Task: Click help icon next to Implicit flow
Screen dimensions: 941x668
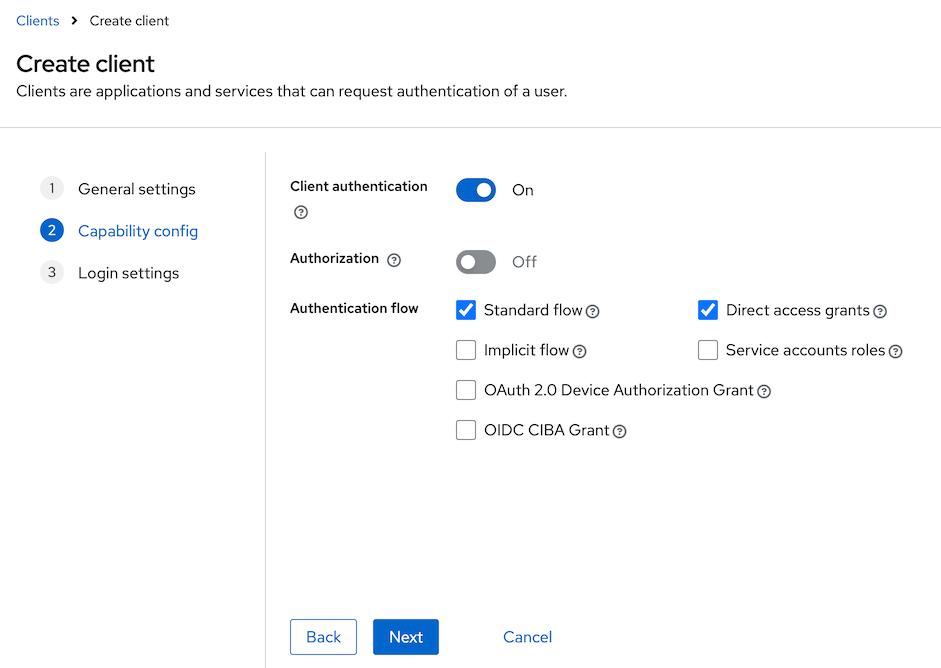Action: point(580,351)
